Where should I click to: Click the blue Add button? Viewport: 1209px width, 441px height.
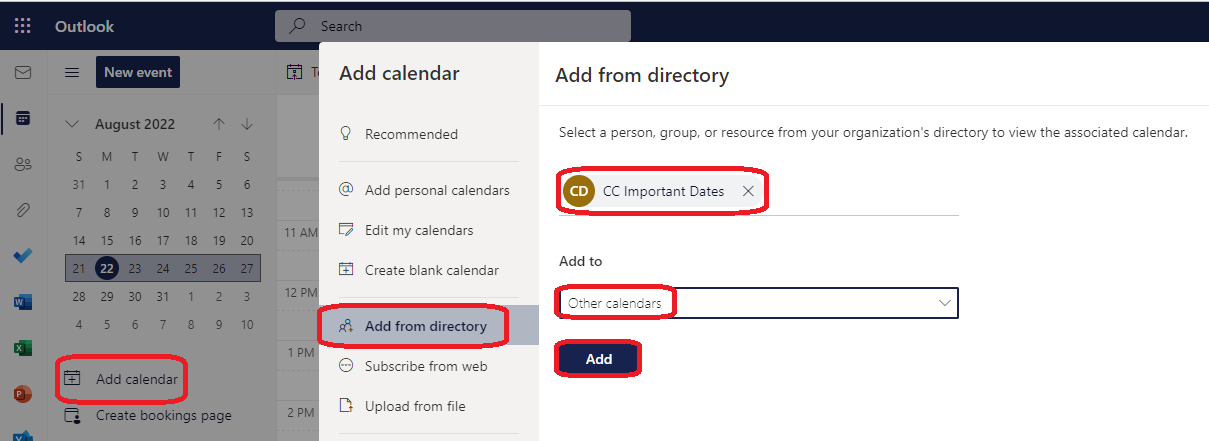[598, 359]
